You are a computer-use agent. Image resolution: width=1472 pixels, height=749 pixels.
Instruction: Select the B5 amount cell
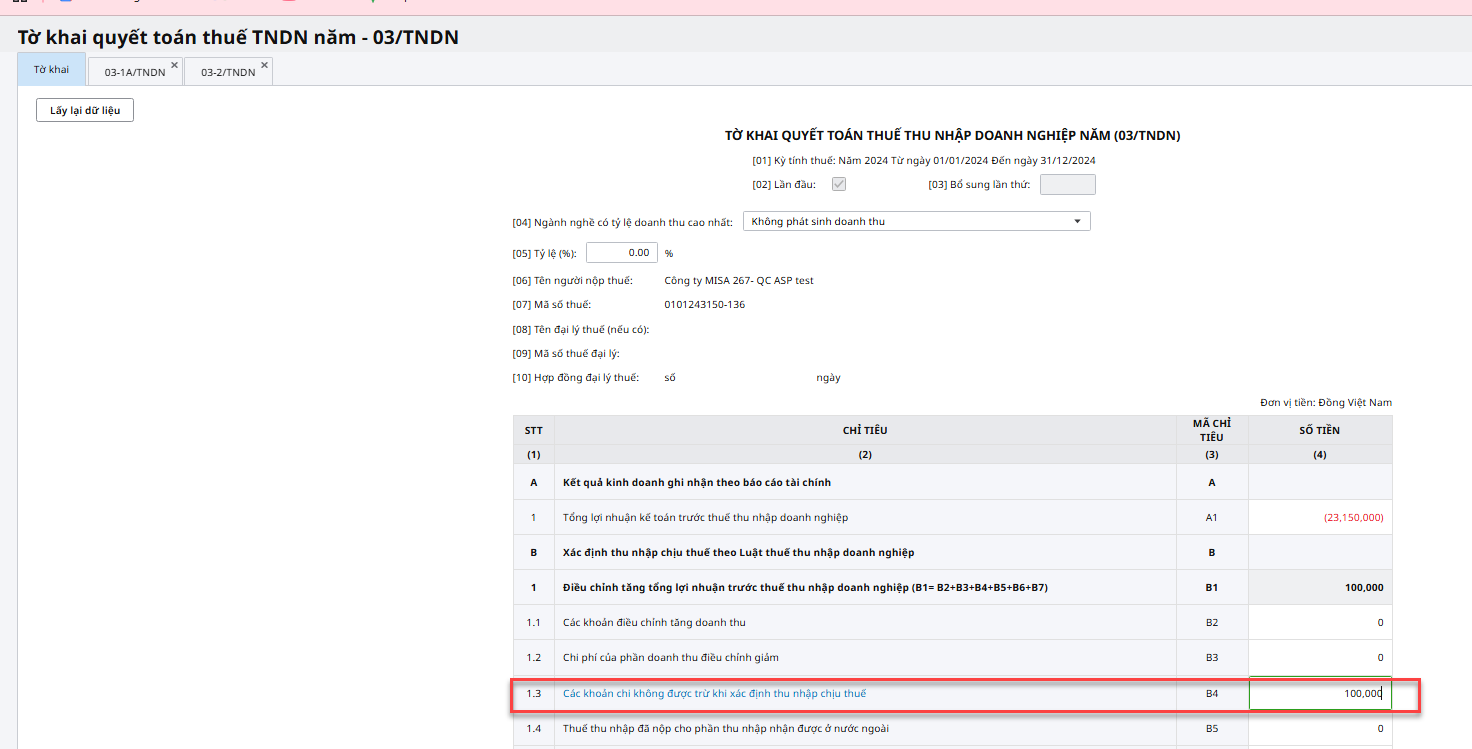tap(1320, 729)
